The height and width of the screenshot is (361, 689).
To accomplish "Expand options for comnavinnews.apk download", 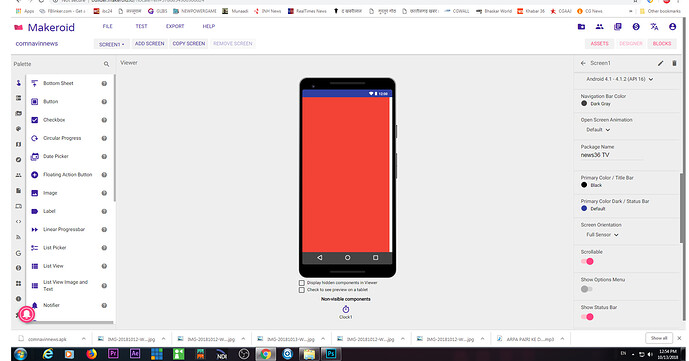I will [83, 339].
